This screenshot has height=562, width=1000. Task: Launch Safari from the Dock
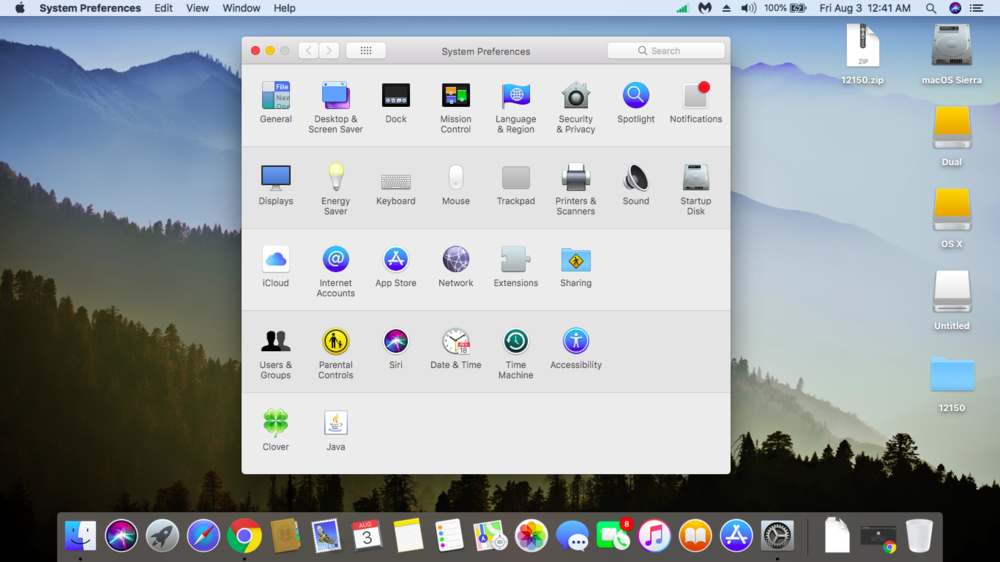tap(203, 535)
